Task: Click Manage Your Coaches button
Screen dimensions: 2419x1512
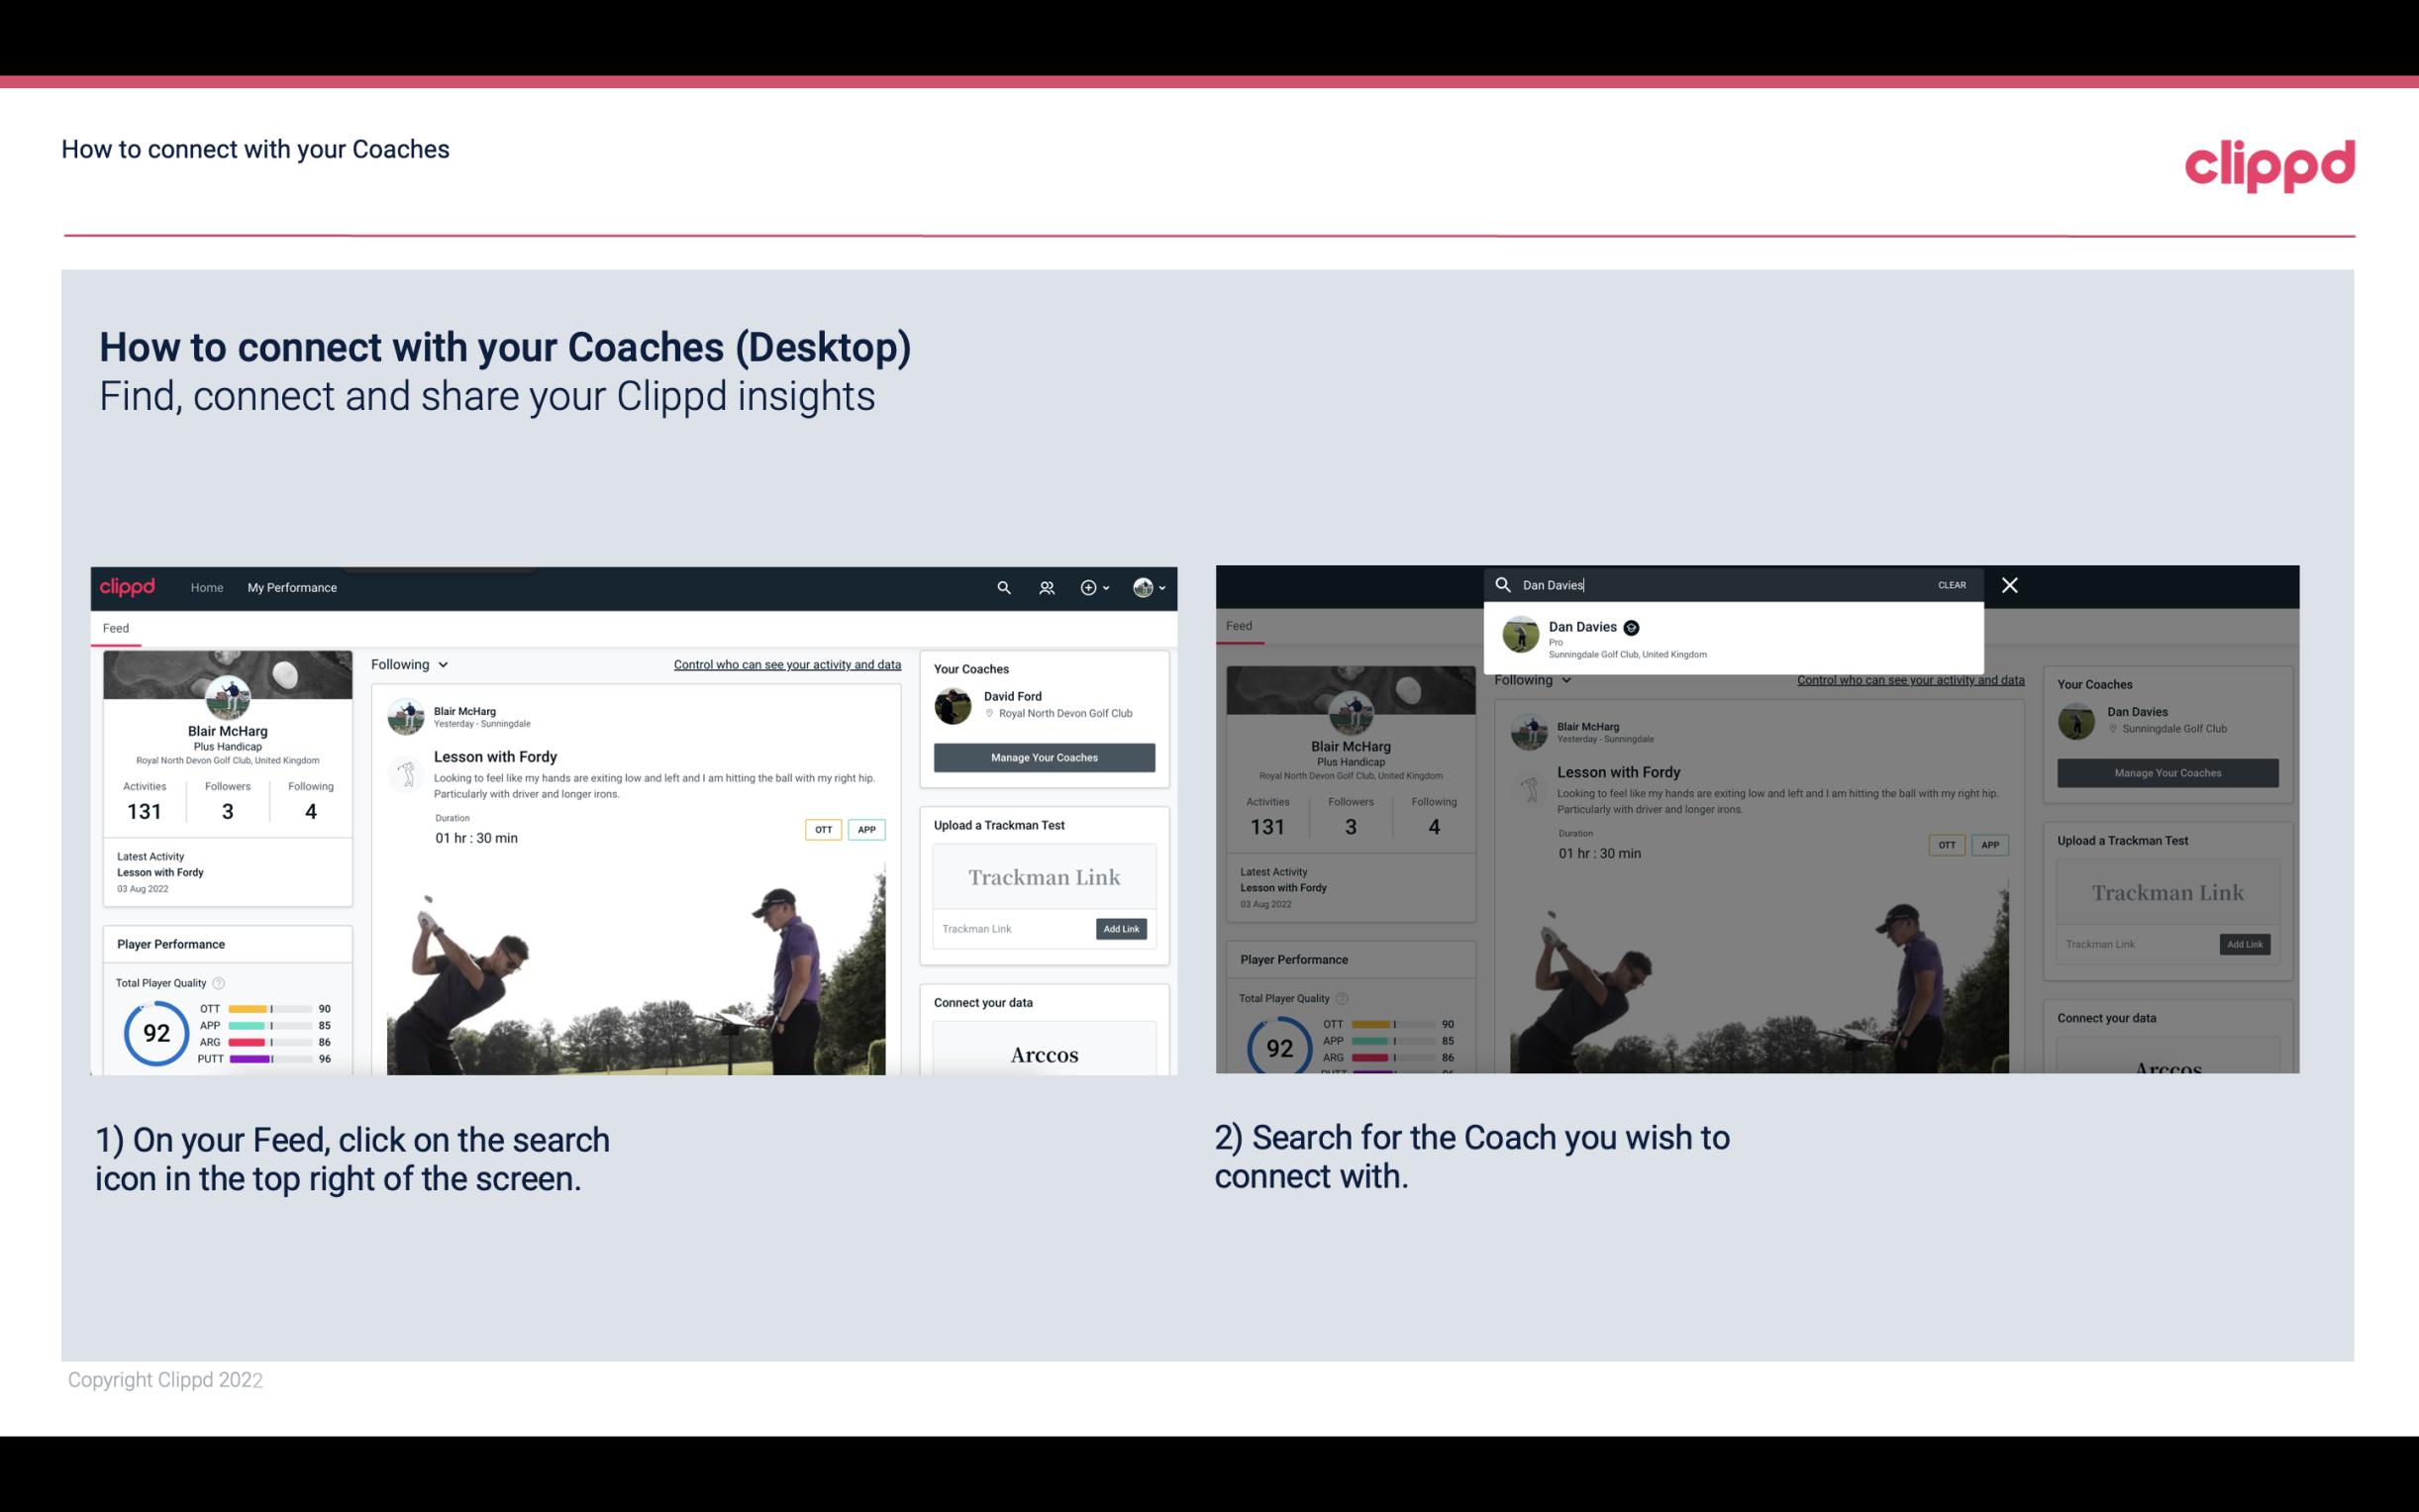Action: pyautogui.click(x=1044, y=756)
